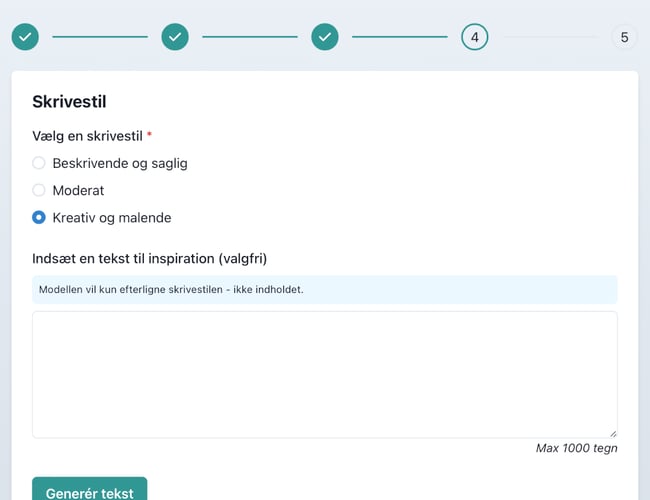This screenshot has height=500, width=650.
Task: Click the 'Max 1000 tegn' note
Action: click(x=576, y=448)
